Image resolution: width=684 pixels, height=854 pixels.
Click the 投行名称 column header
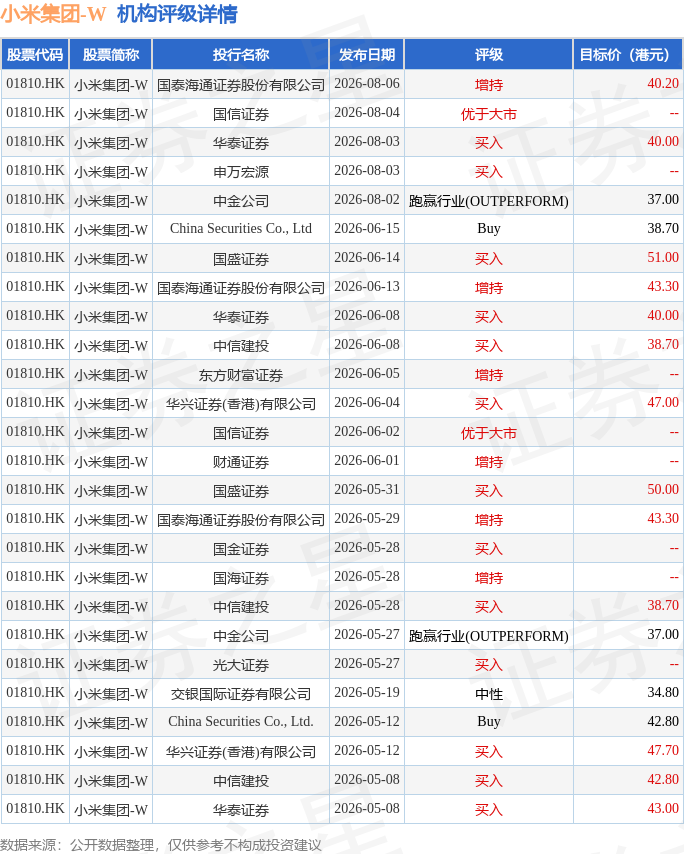[x=241, y=54]
